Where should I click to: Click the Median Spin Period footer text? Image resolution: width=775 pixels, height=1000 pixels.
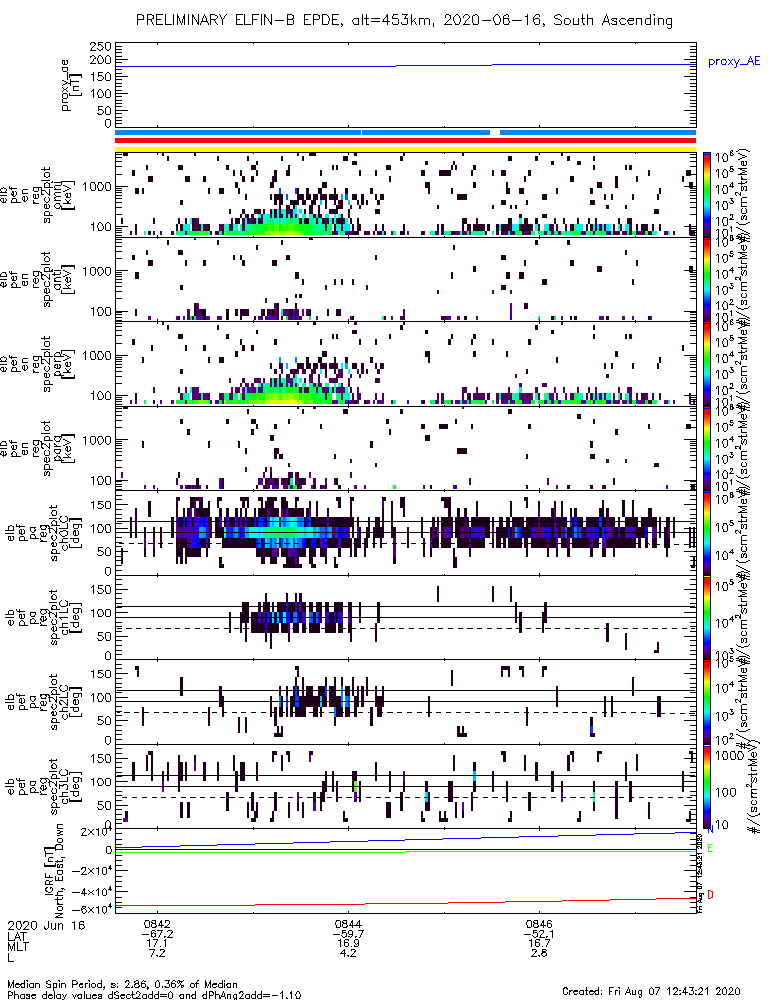click(122, 984)
